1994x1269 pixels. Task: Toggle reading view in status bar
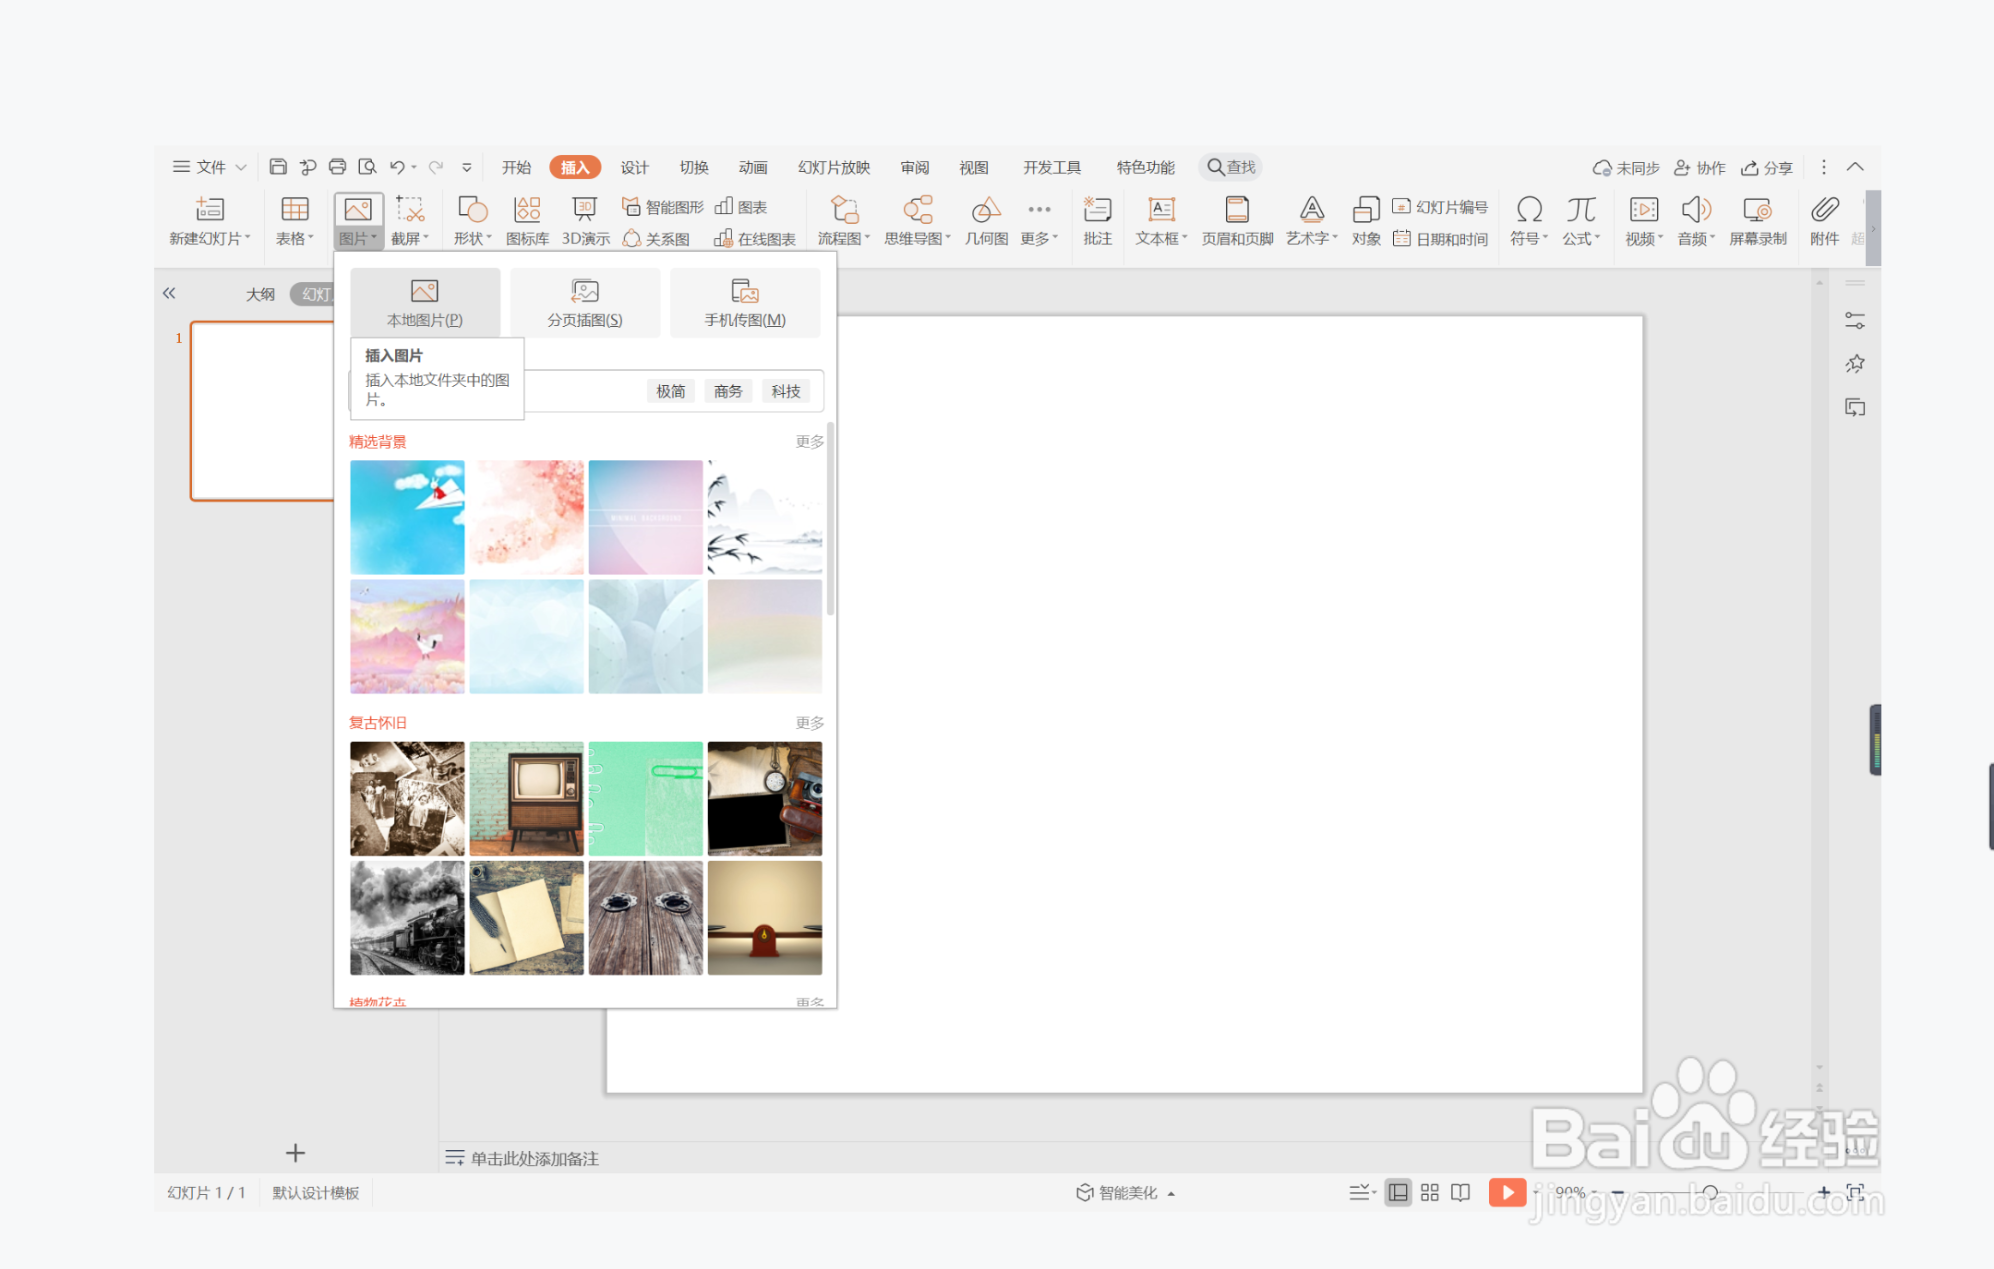pos(1461,1192)
